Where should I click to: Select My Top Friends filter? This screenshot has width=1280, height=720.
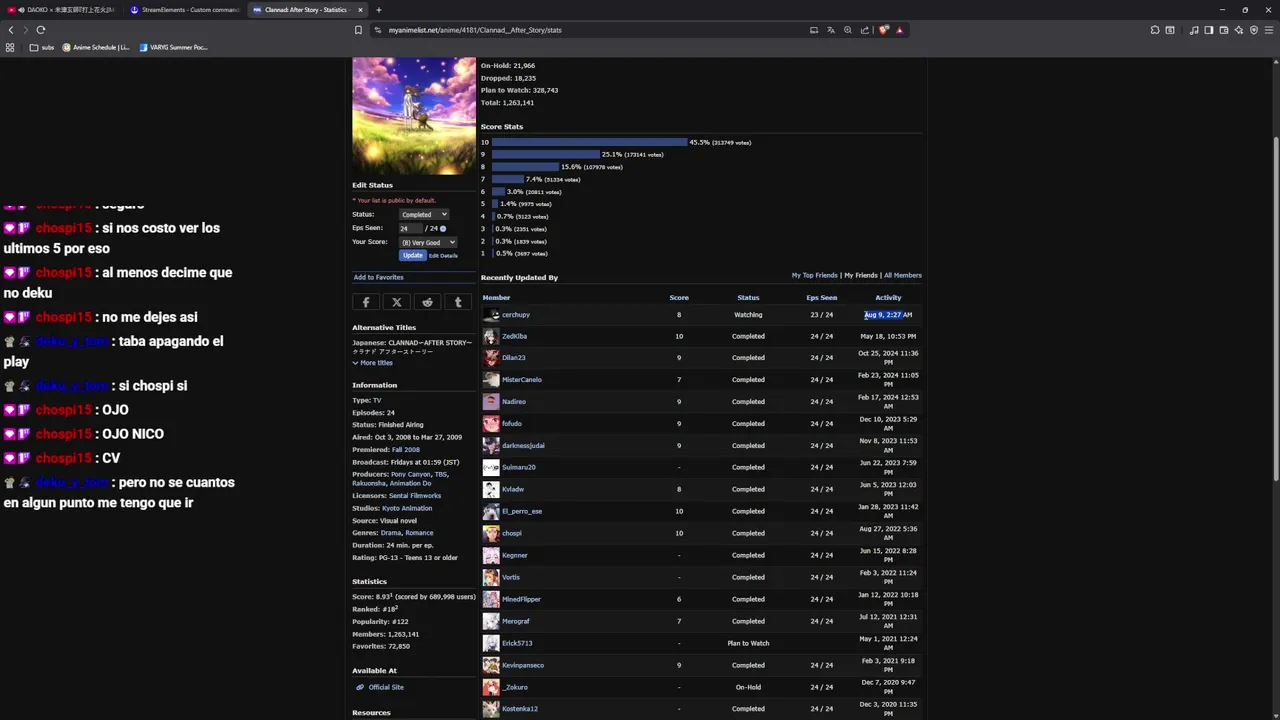click(814, 275)
